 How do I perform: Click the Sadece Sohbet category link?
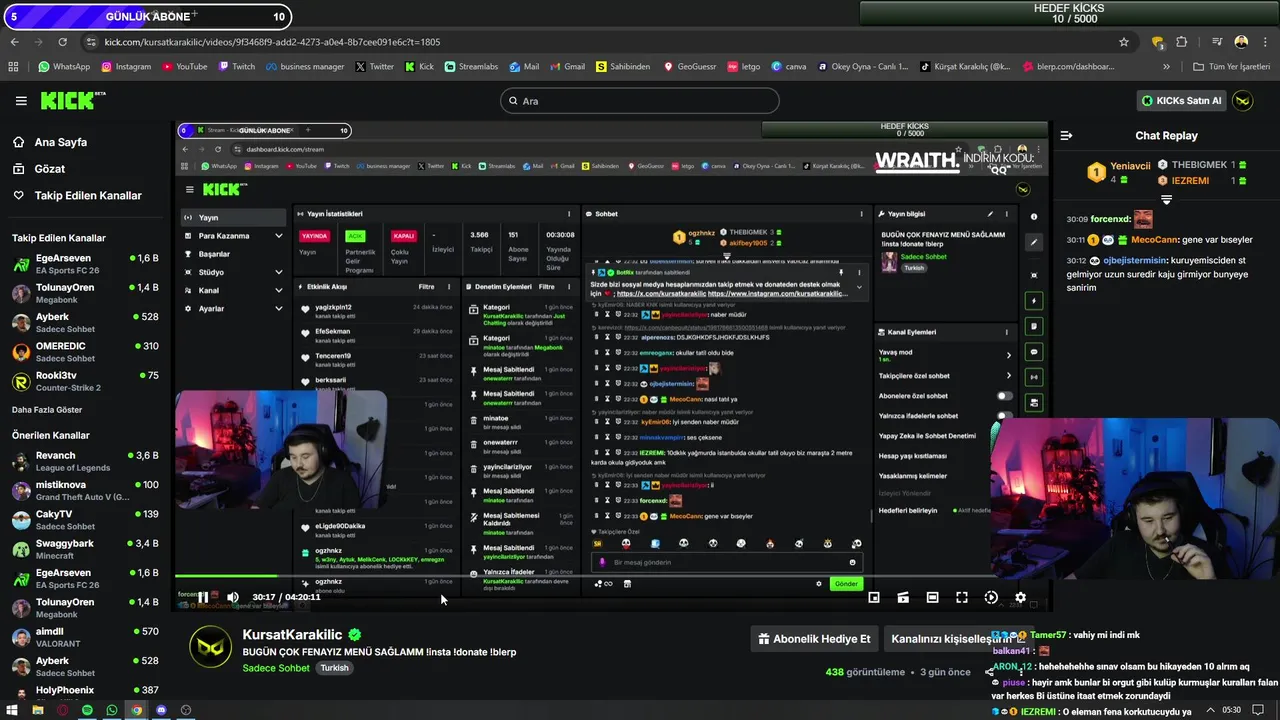coord(276,668)
